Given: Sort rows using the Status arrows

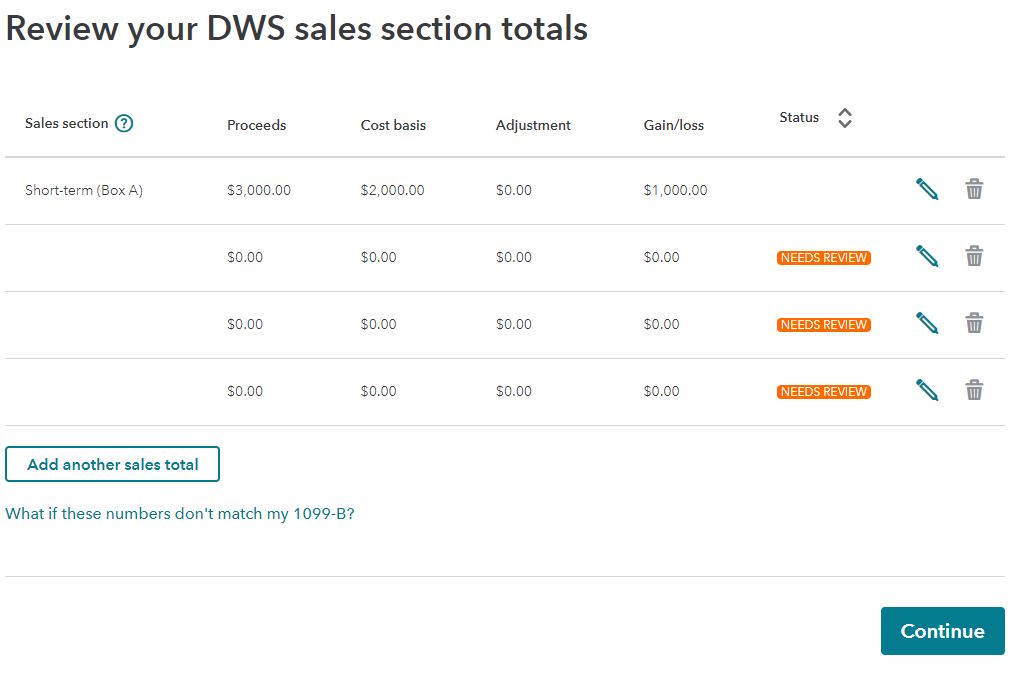Looking at the screenshot, I should point(845,118).
